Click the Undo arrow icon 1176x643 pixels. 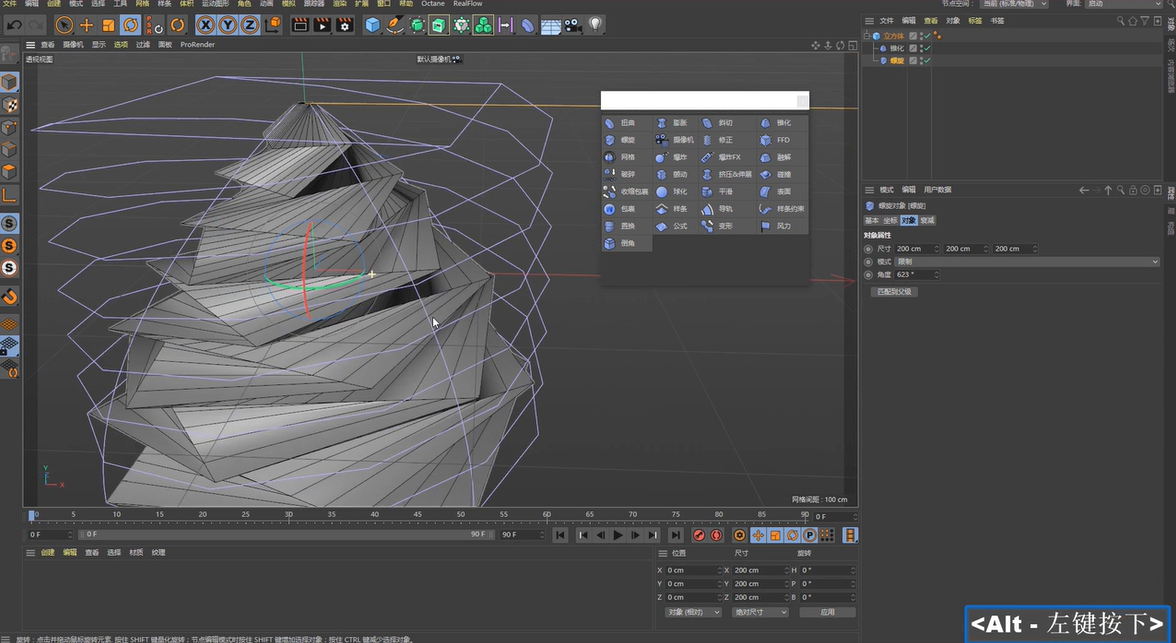(x=14, y=26)
